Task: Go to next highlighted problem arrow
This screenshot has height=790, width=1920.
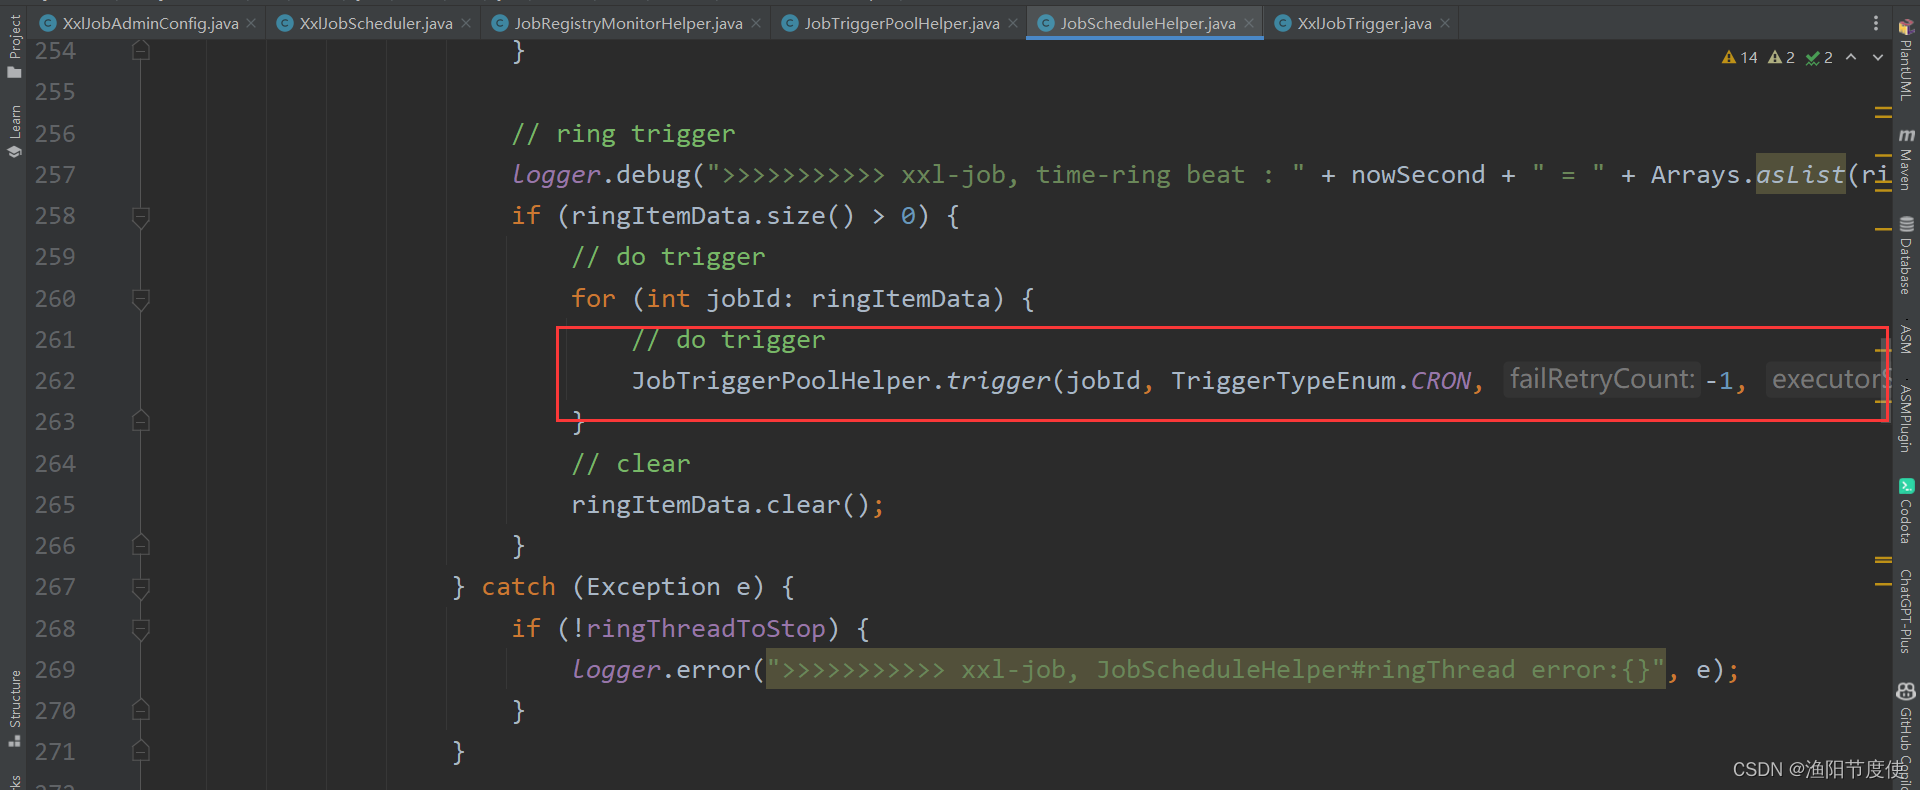Action: click(1878, 57)
